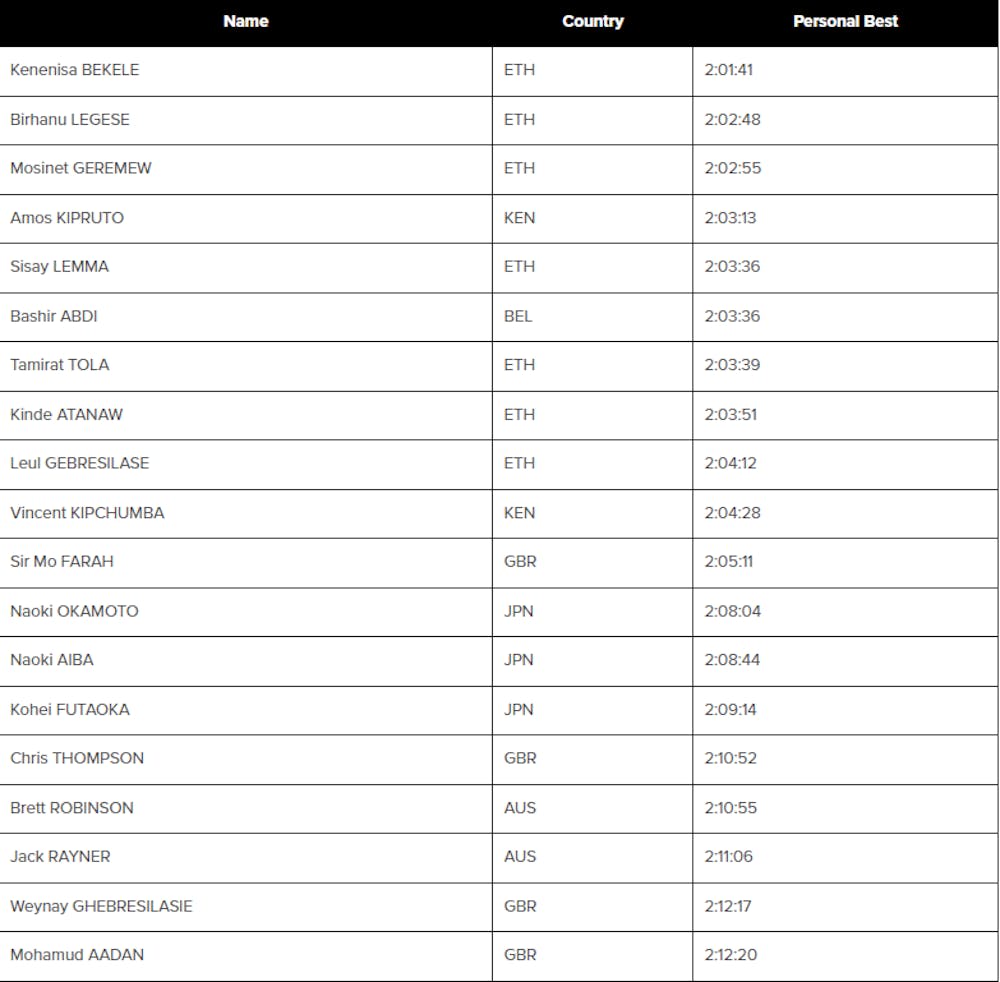Click Amos KIPRUTO row name
1000x982 pixels.
coord(67,218)
